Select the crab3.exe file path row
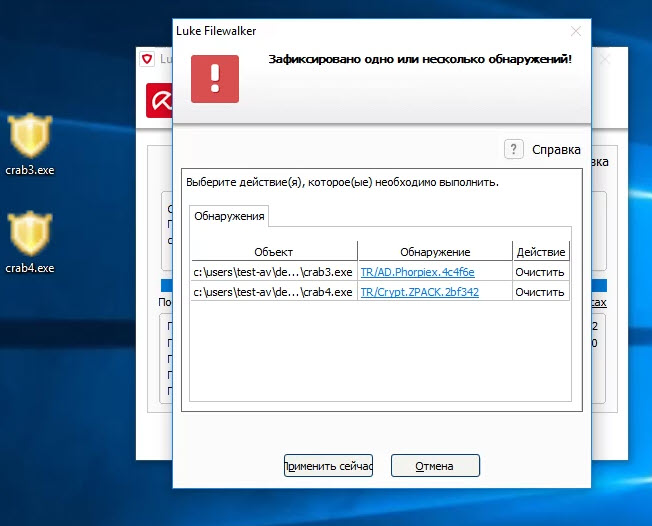Image resolution: width=652 pixels, height=526 pixels. coord(273,272)
